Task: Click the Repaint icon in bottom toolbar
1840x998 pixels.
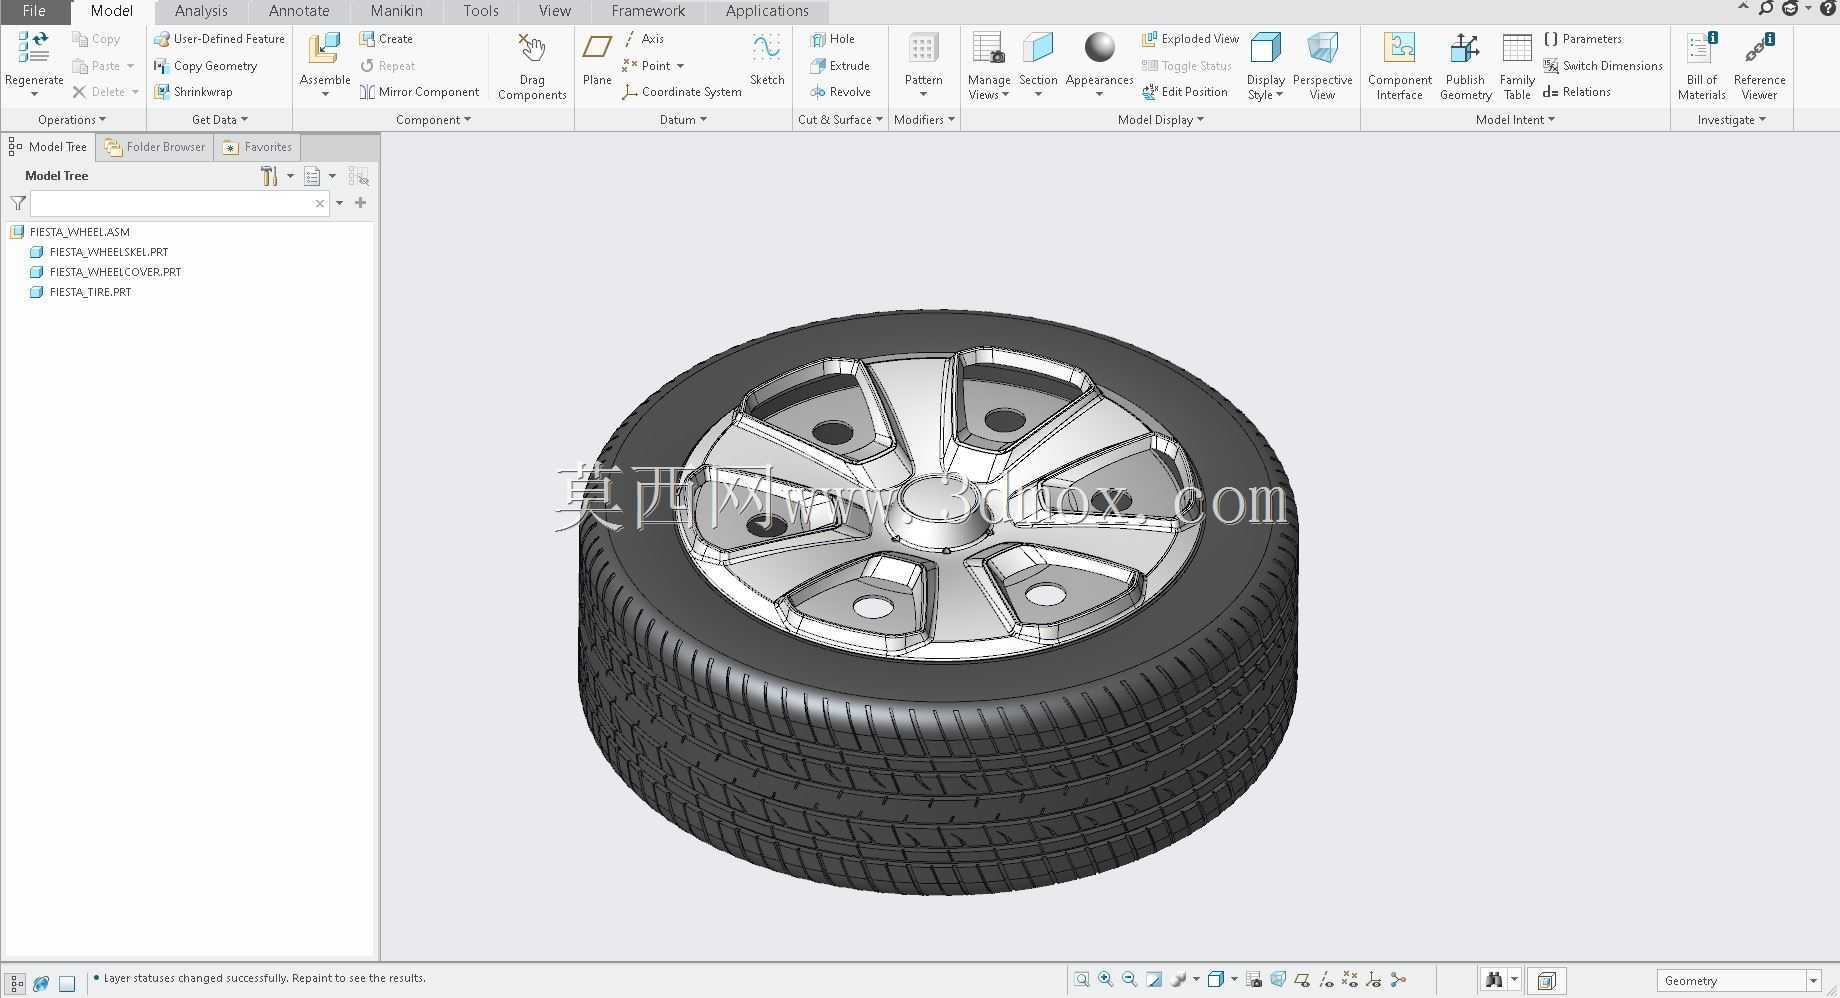Action: [1154, 980]
